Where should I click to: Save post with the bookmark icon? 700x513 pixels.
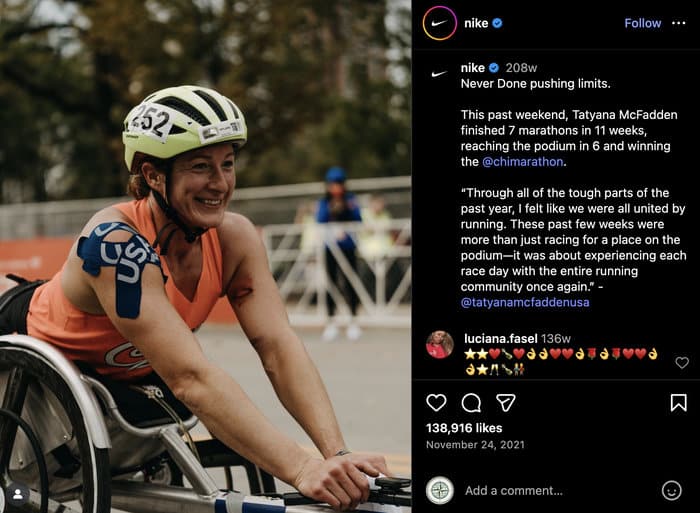click(678, 402)
